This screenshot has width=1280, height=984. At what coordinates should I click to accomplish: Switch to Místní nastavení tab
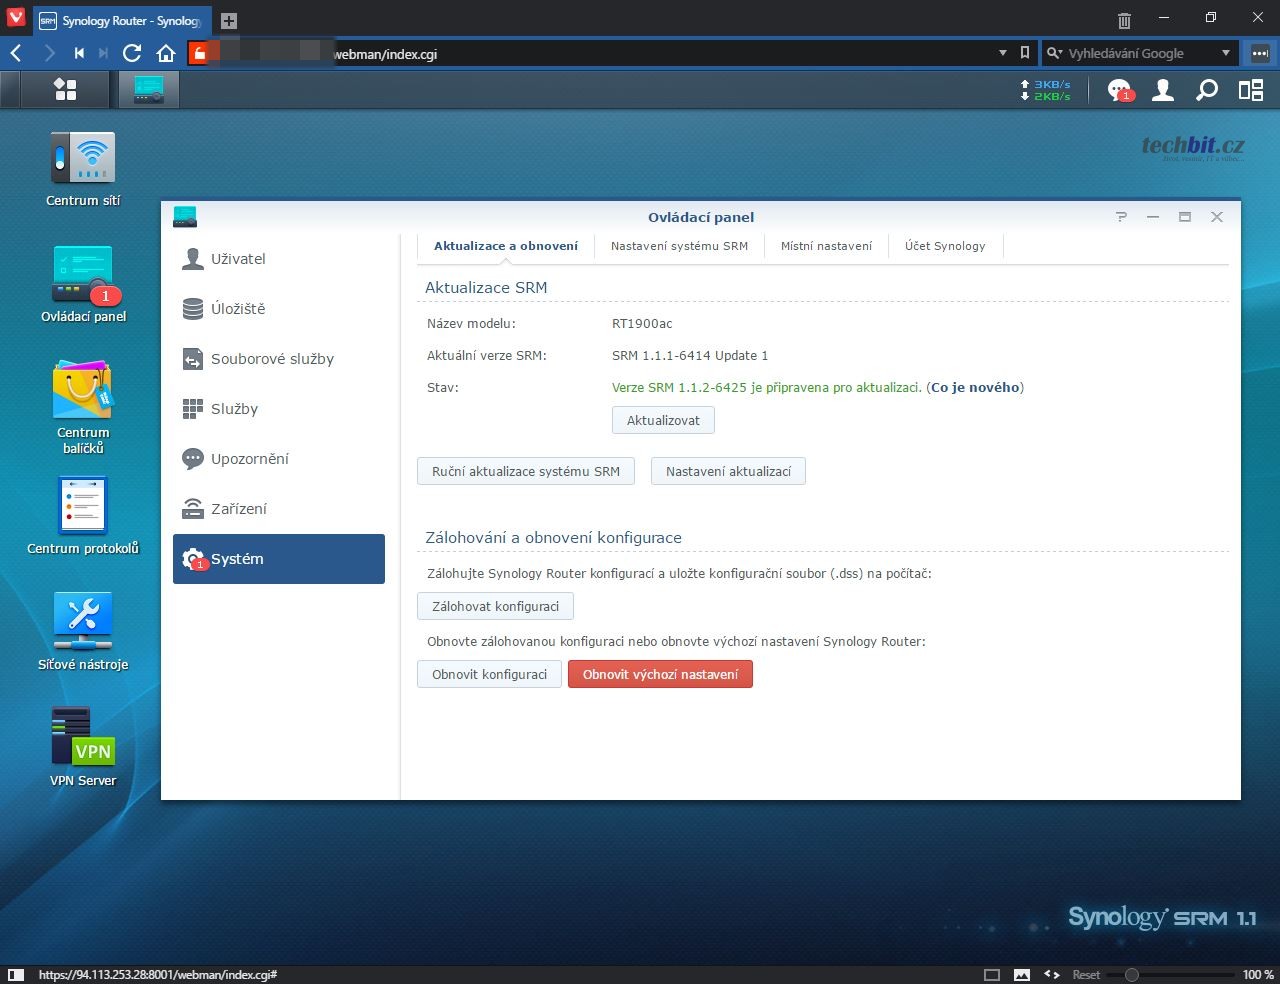(826, 246)
